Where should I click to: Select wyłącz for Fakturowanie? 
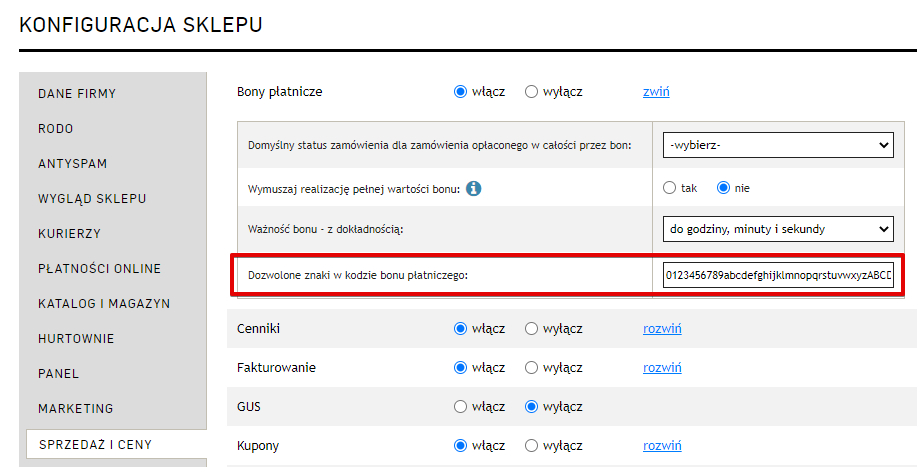(x=531, y=367)
